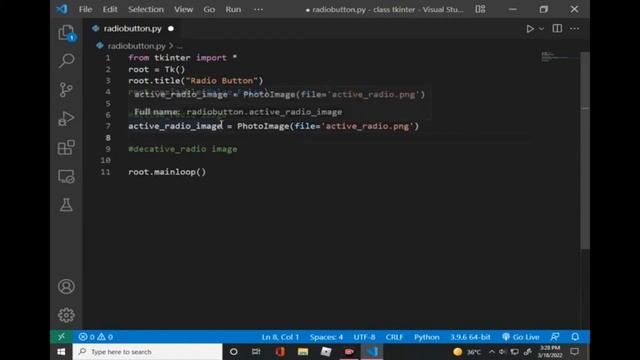Open File Explorer from taskbar

[303, 351]
